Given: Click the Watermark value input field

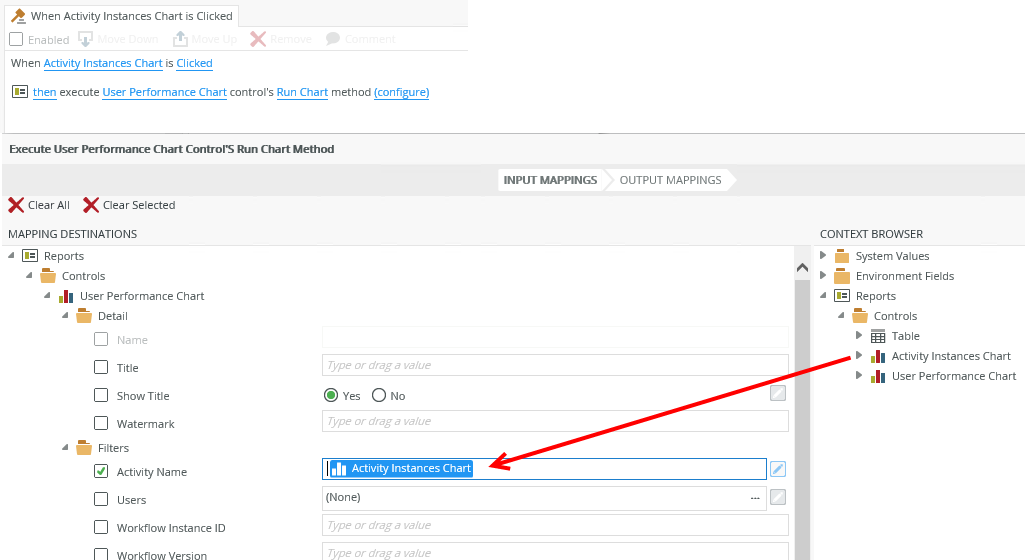Looking at the screenshot, I should click(x=555, y=421).
